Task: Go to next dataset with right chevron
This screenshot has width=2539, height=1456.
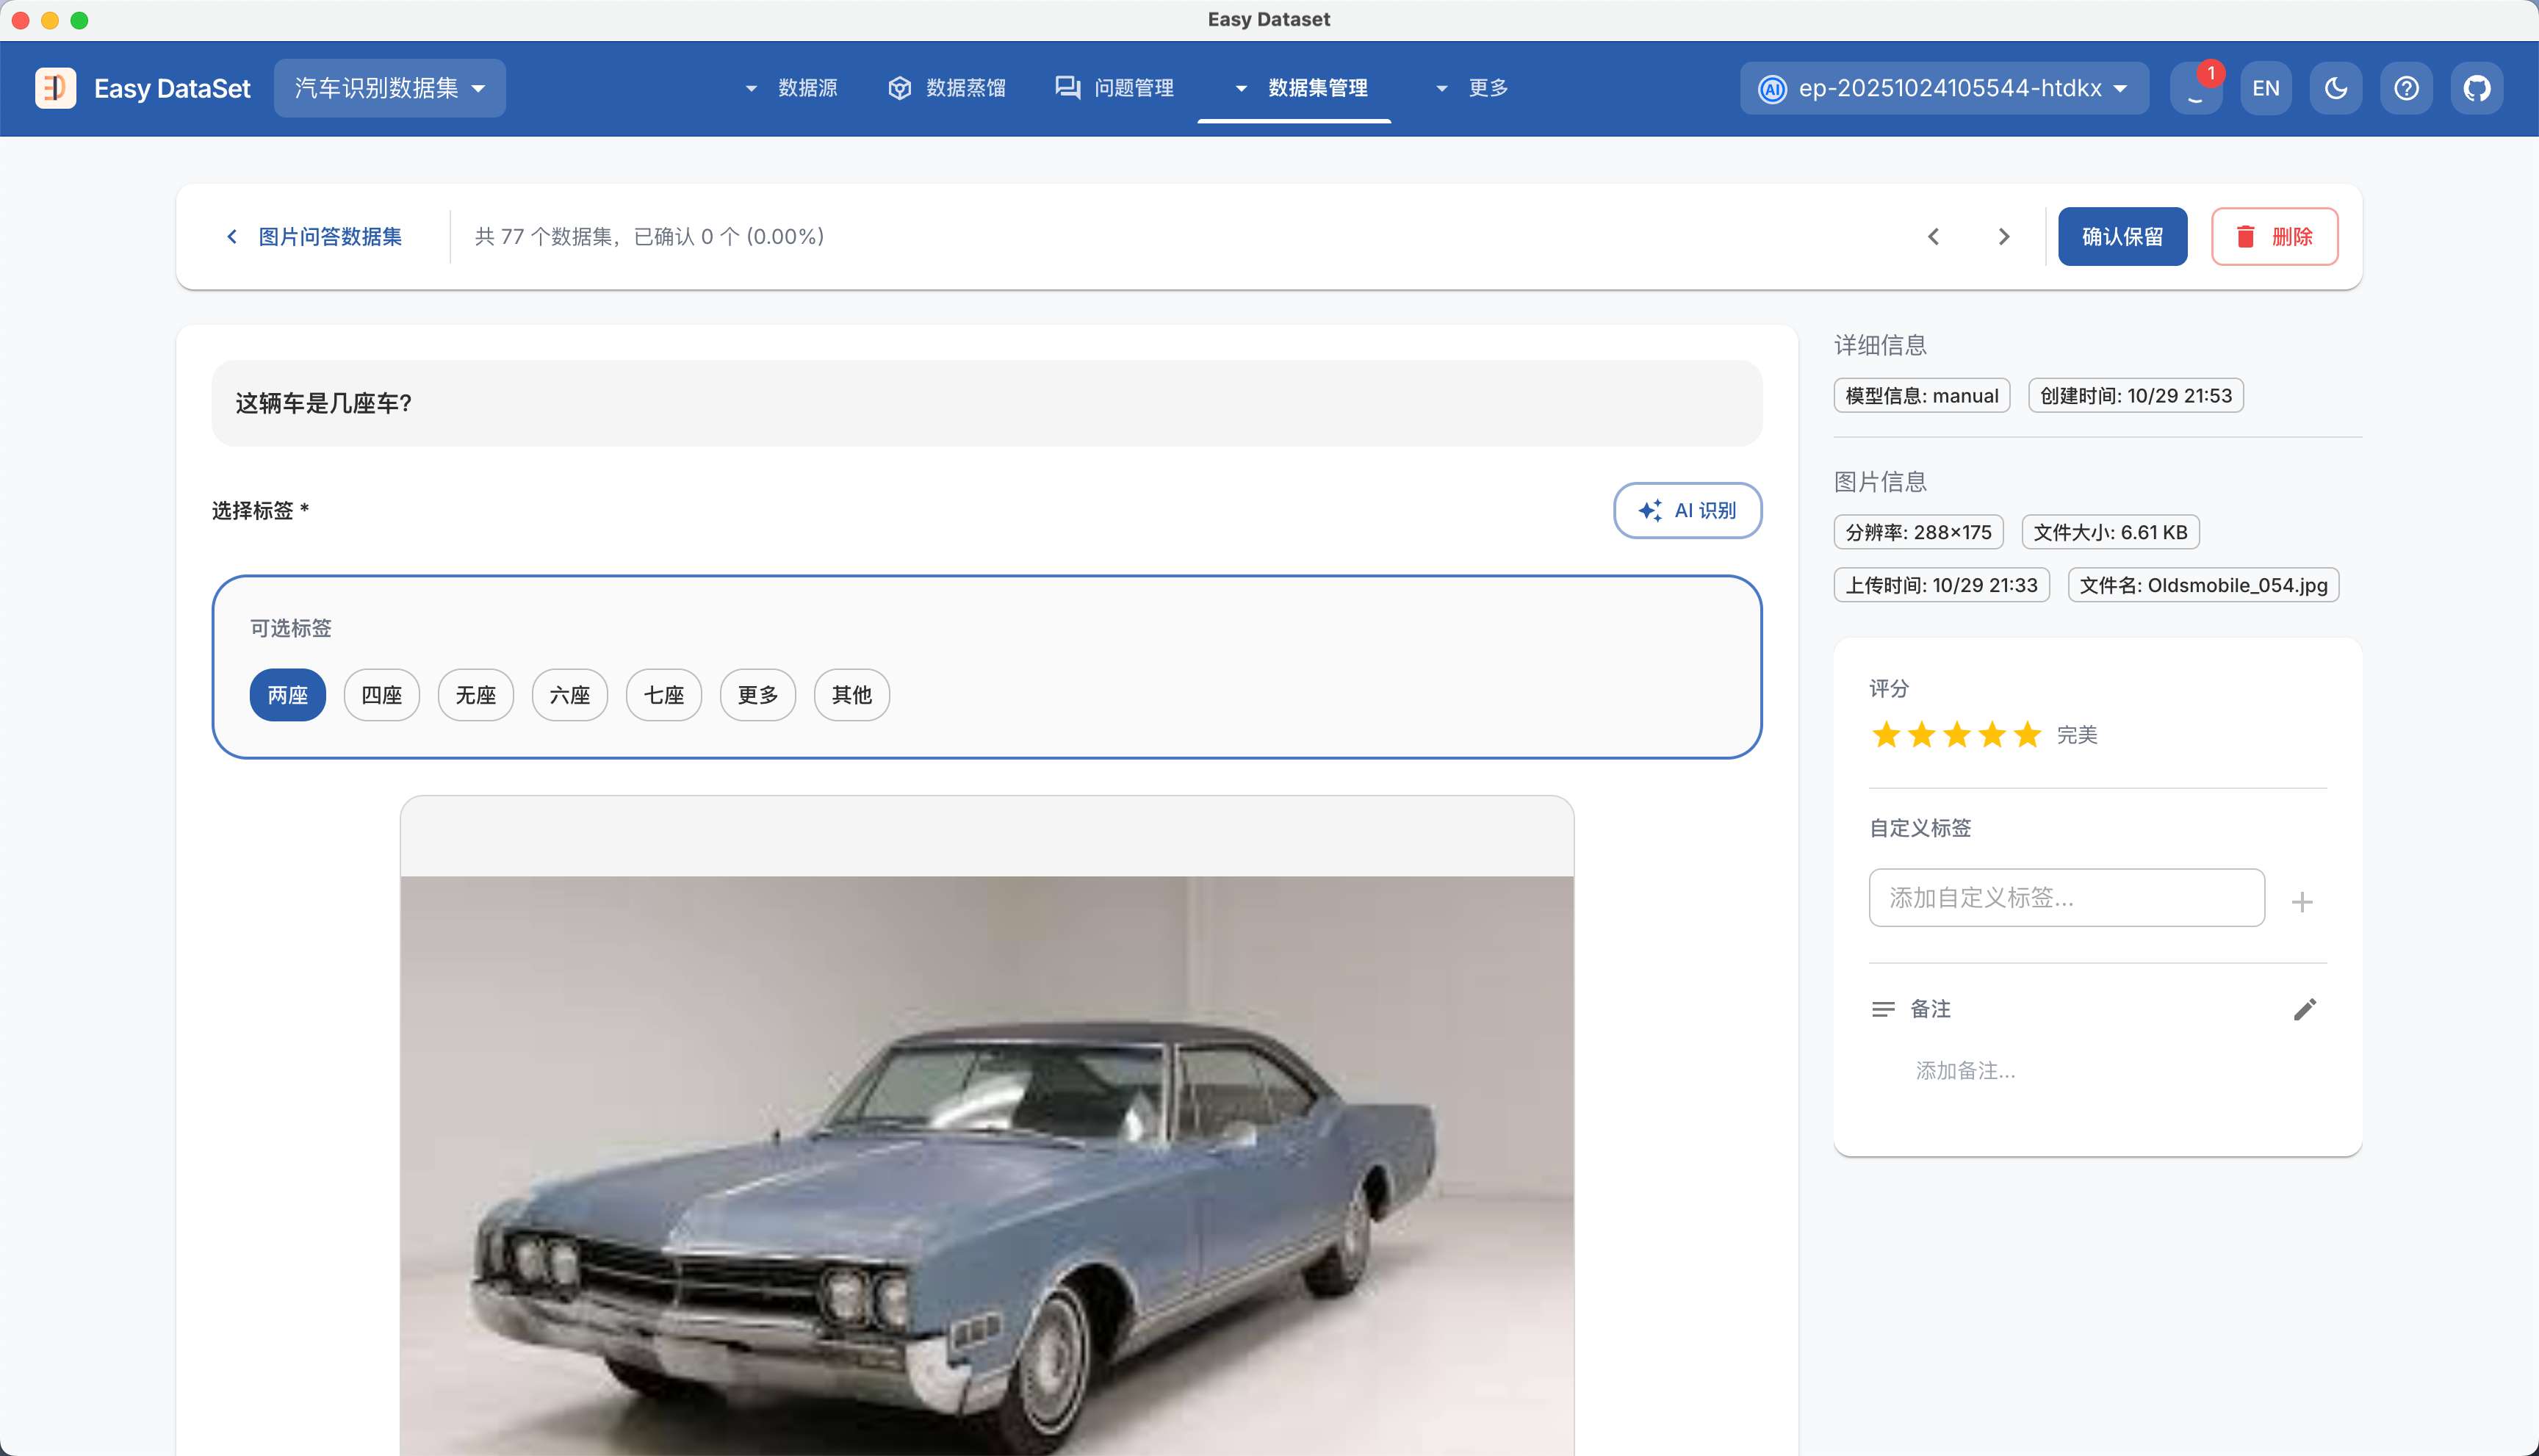Action: pyautogui.click(x=2003, y=237)
